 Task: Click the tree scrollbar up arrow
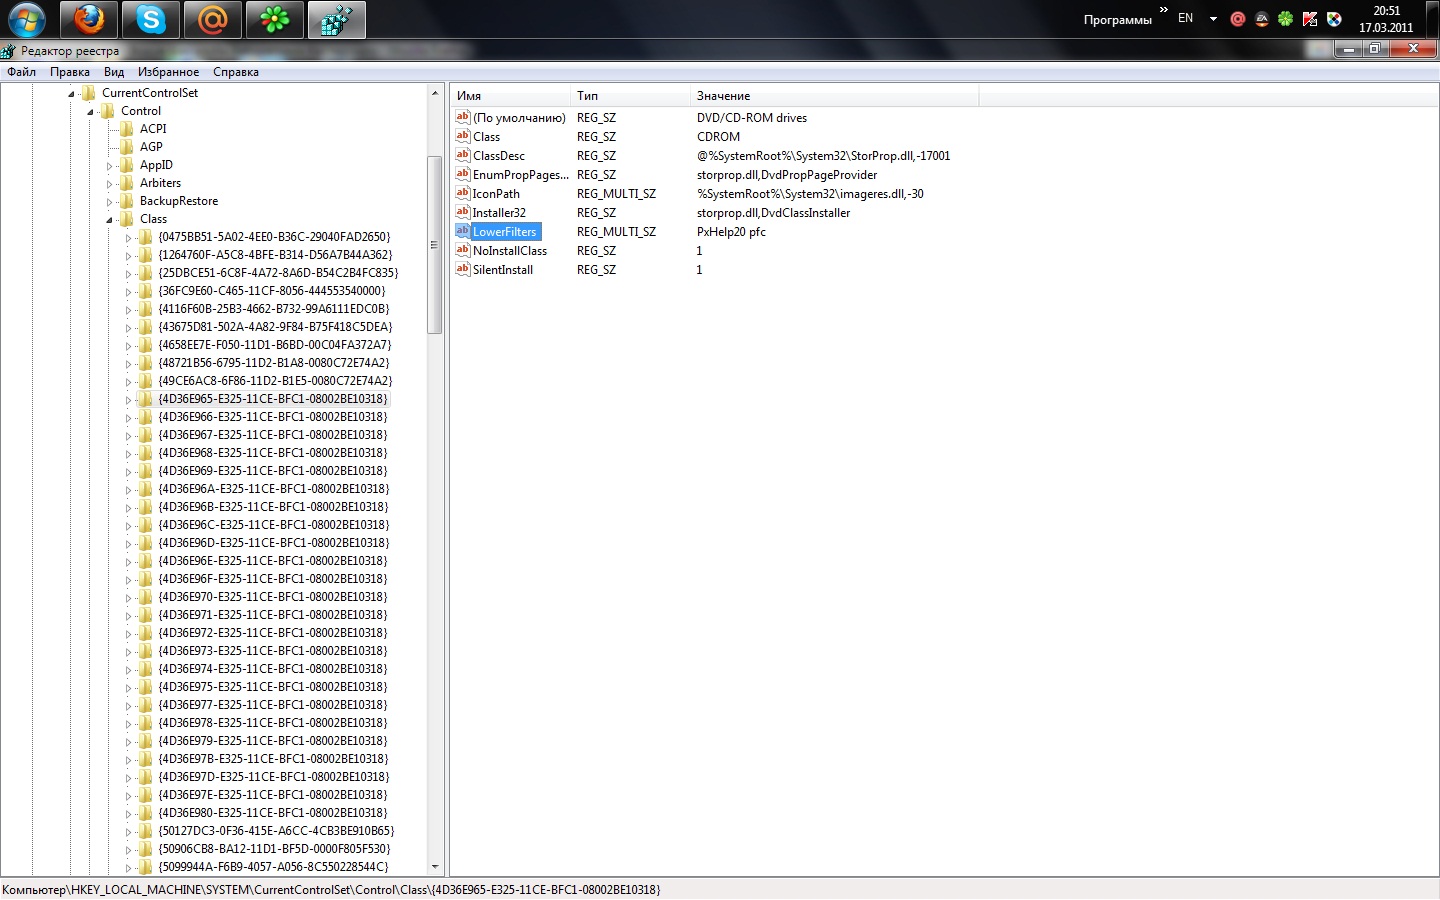(434, 93)
